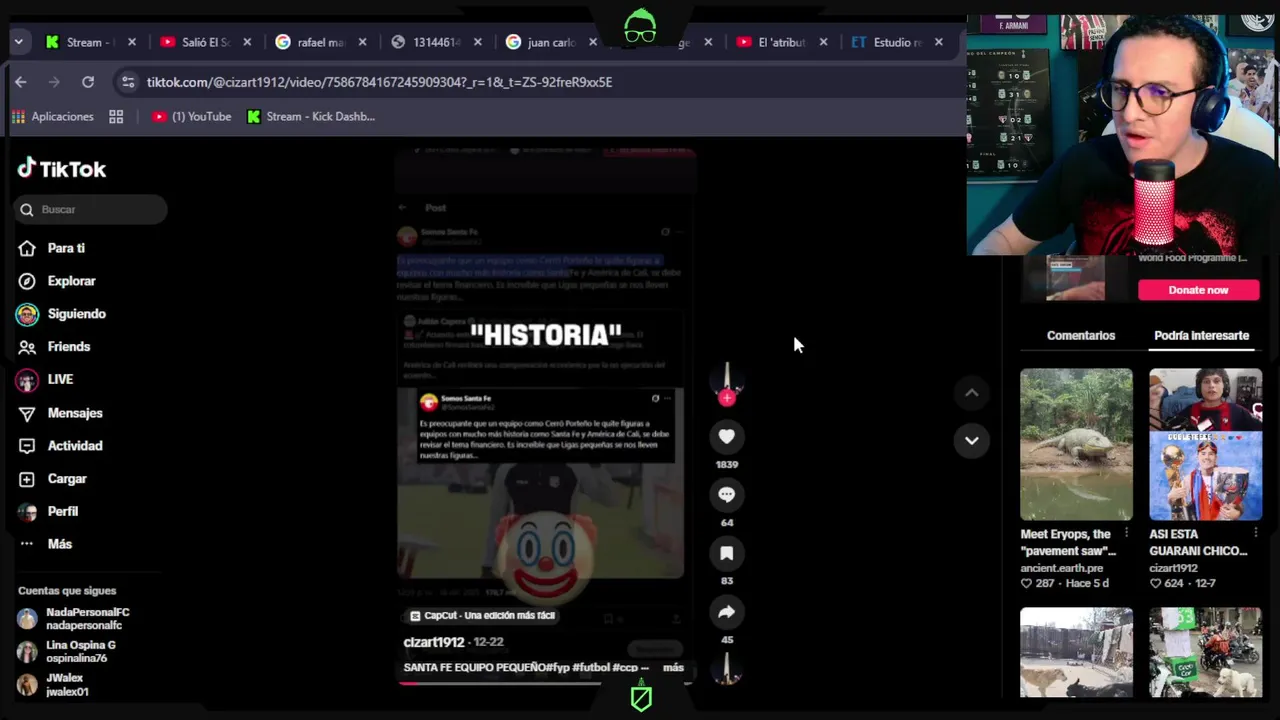Screen dimensions: 1280x720
Task: Seek on the video progress bar
Action: pyautogui.click(x=545, y=683)
